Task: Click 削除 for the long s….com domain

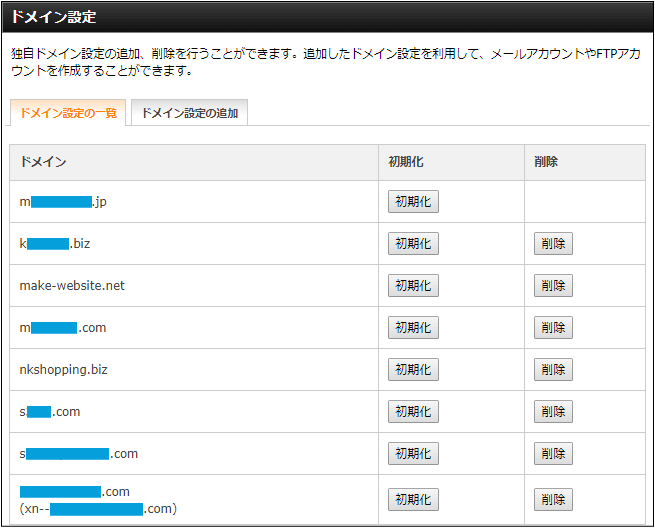Action: (553, 454)
